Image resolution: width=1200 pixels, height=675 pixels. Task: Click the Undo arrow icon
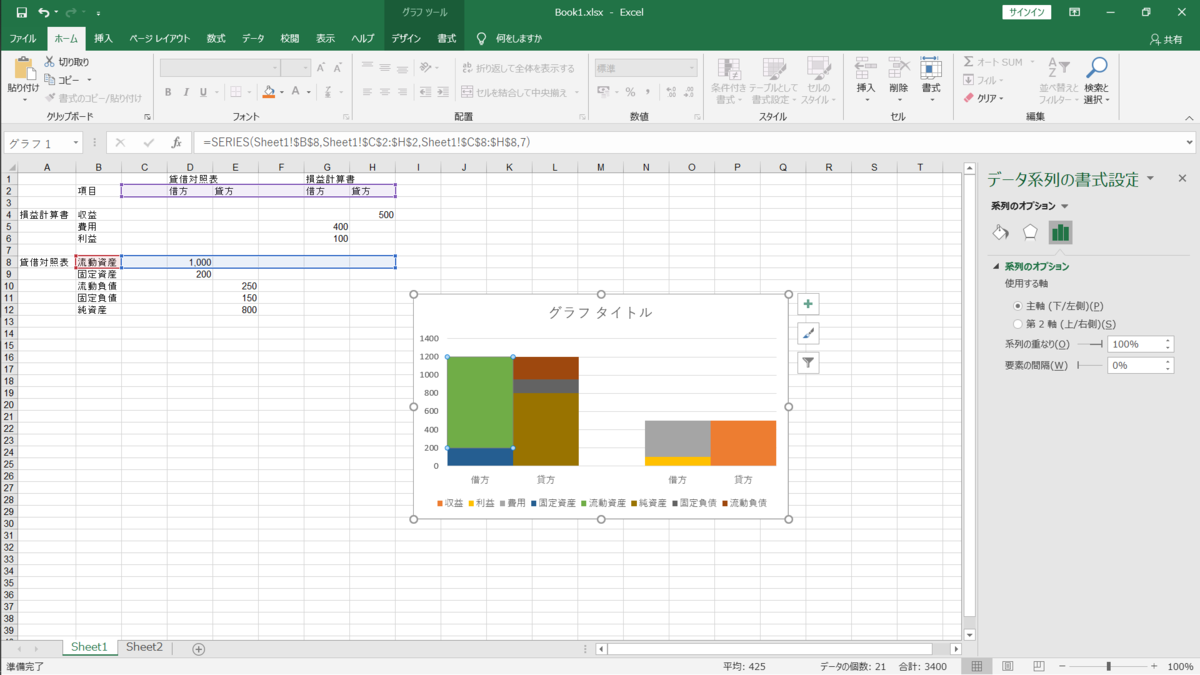(x=43, y=13)
